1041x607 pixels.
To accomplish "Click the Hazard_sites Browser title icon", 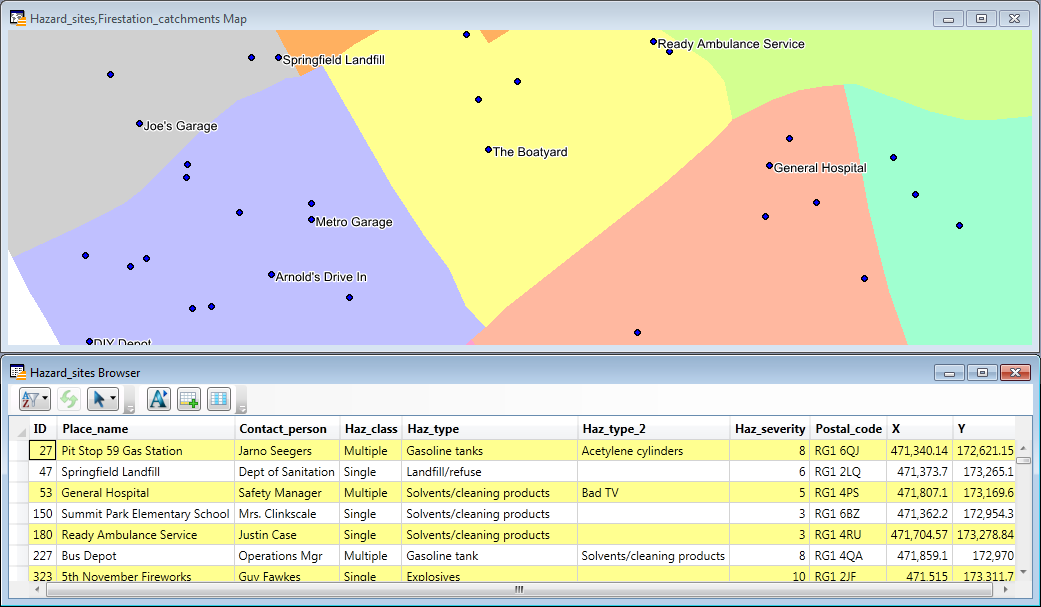I will (x=18, y=372).
